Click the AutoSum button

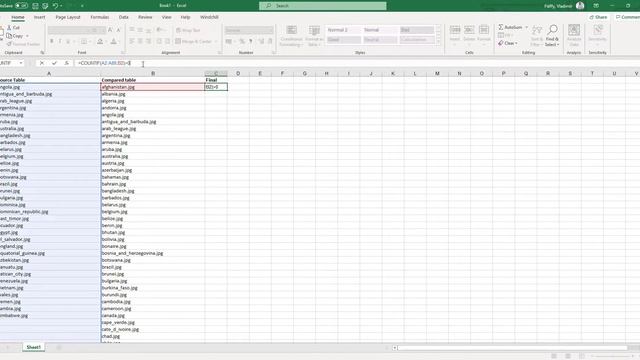point(510,27)
